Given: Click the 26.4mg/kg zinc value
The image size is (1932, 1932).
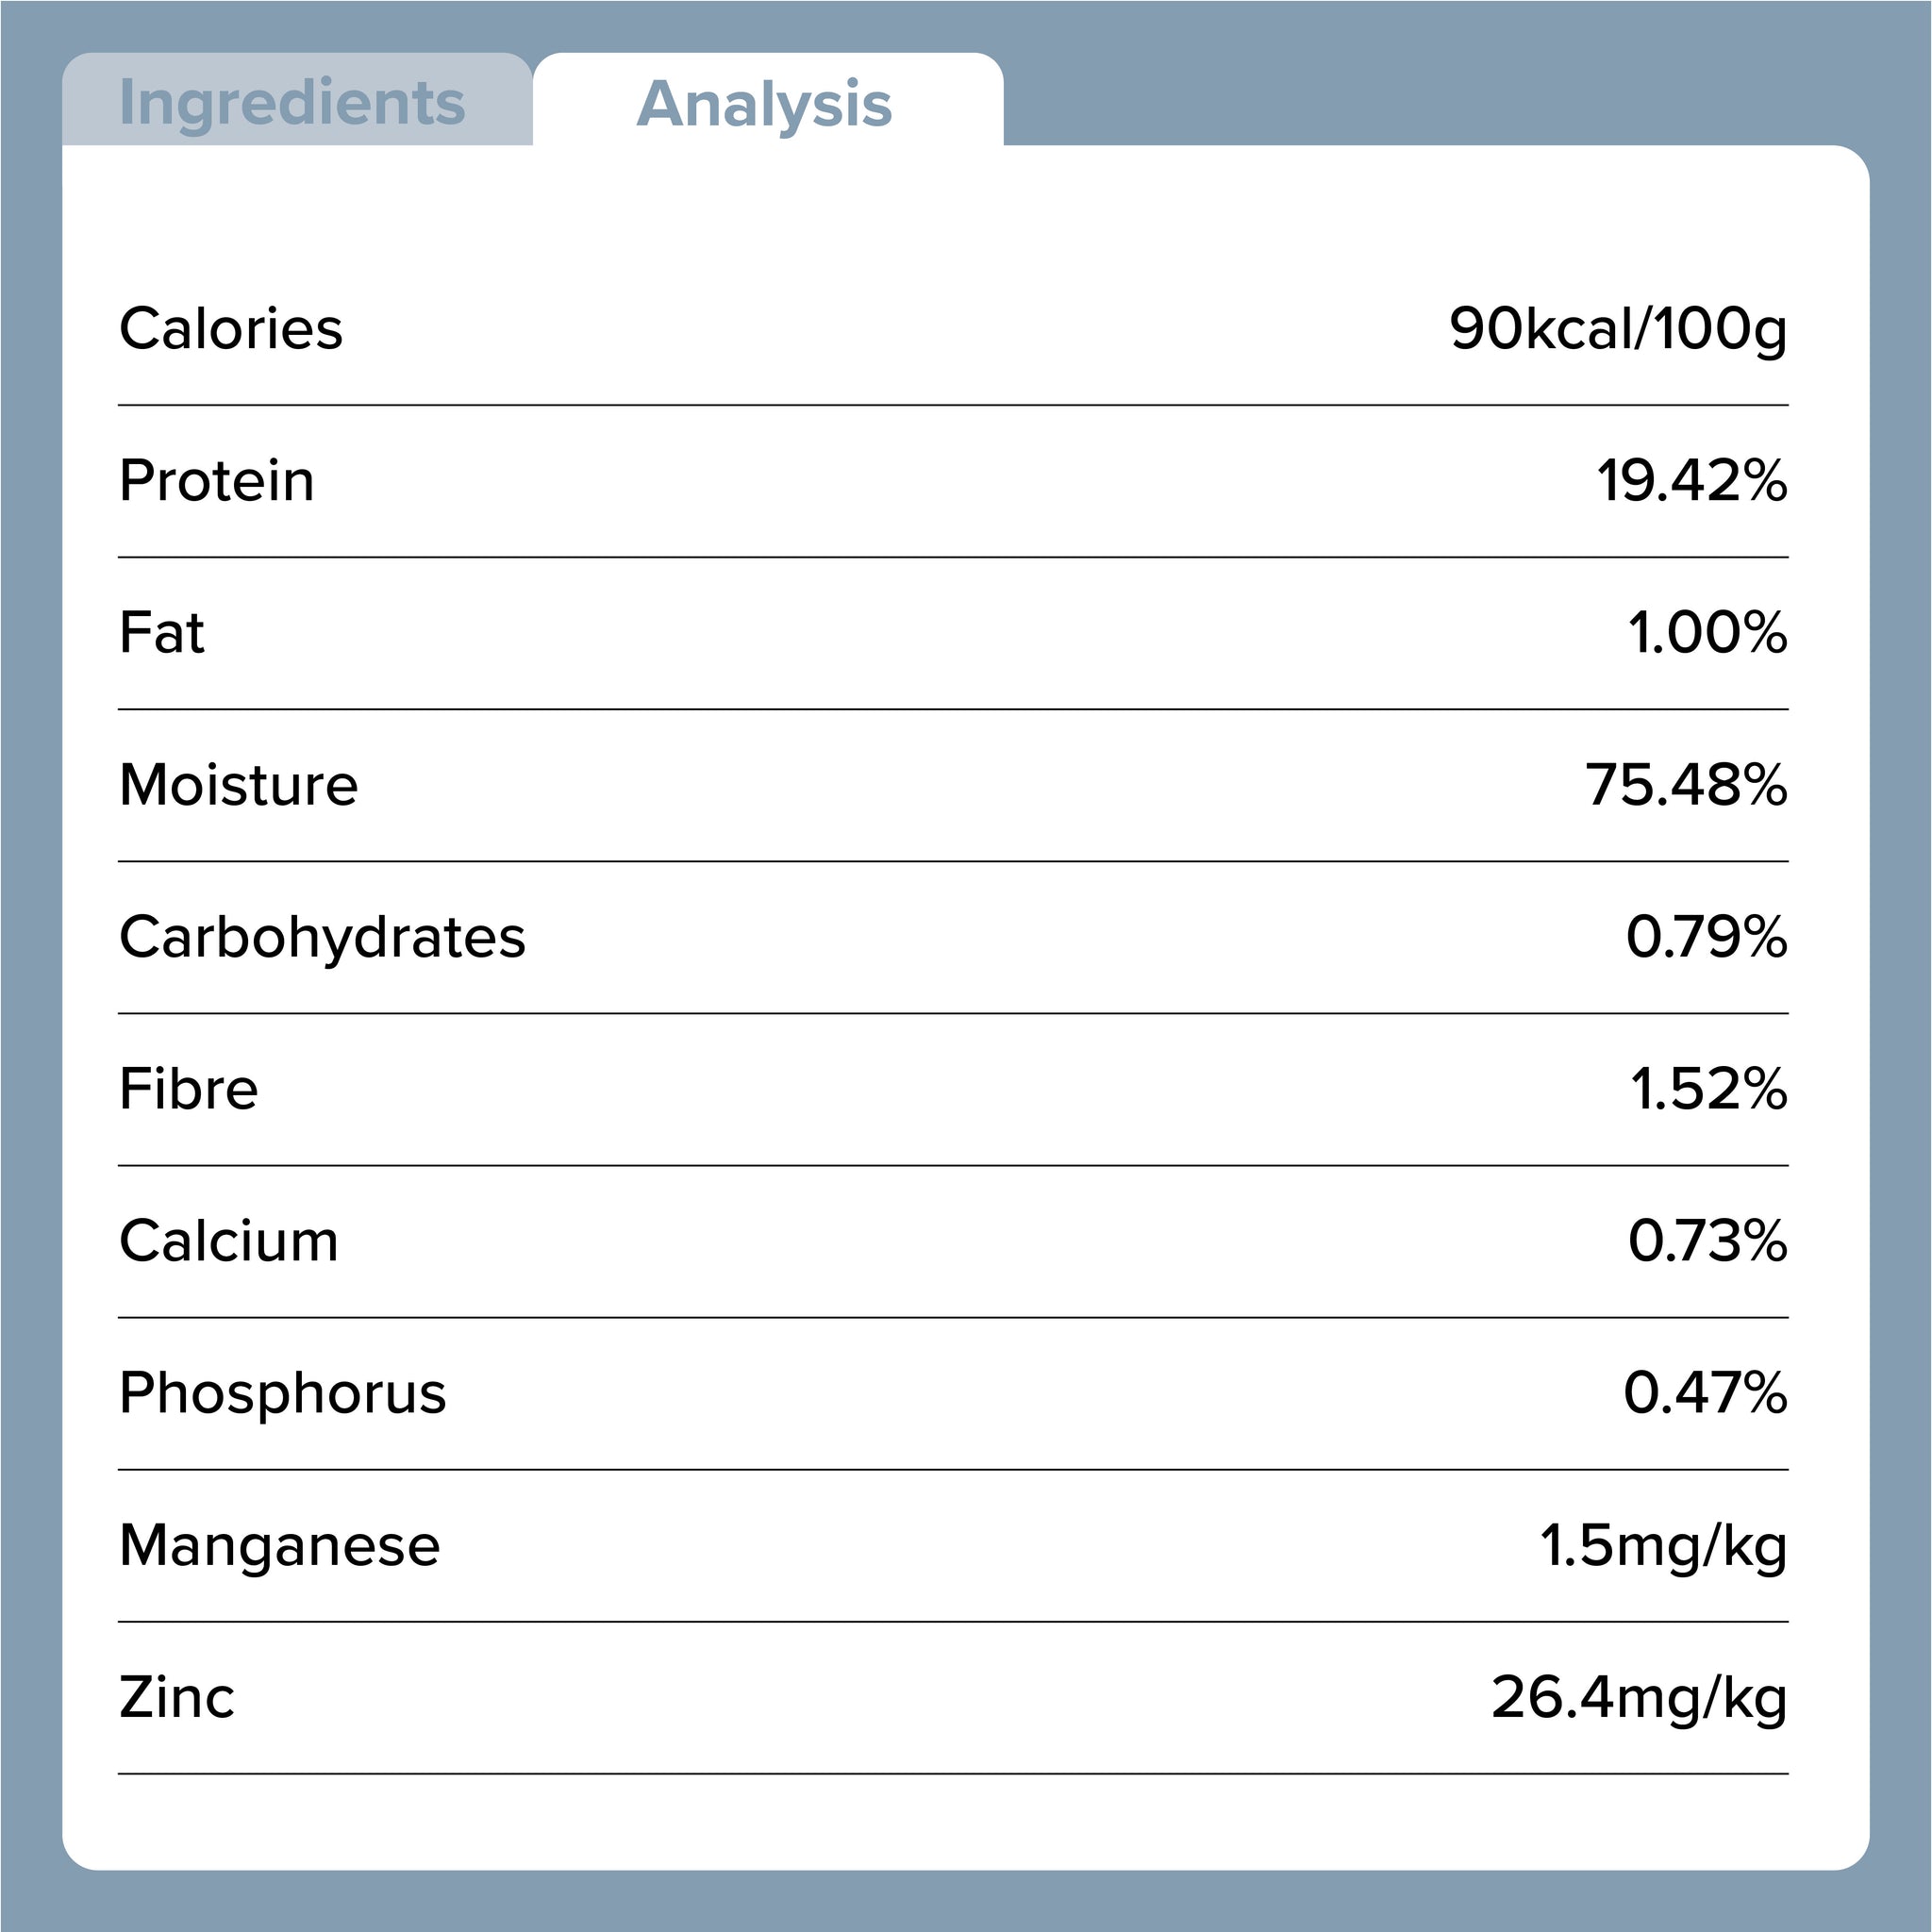Looking at the screenshot, I should click(x=1639, y=1698).
